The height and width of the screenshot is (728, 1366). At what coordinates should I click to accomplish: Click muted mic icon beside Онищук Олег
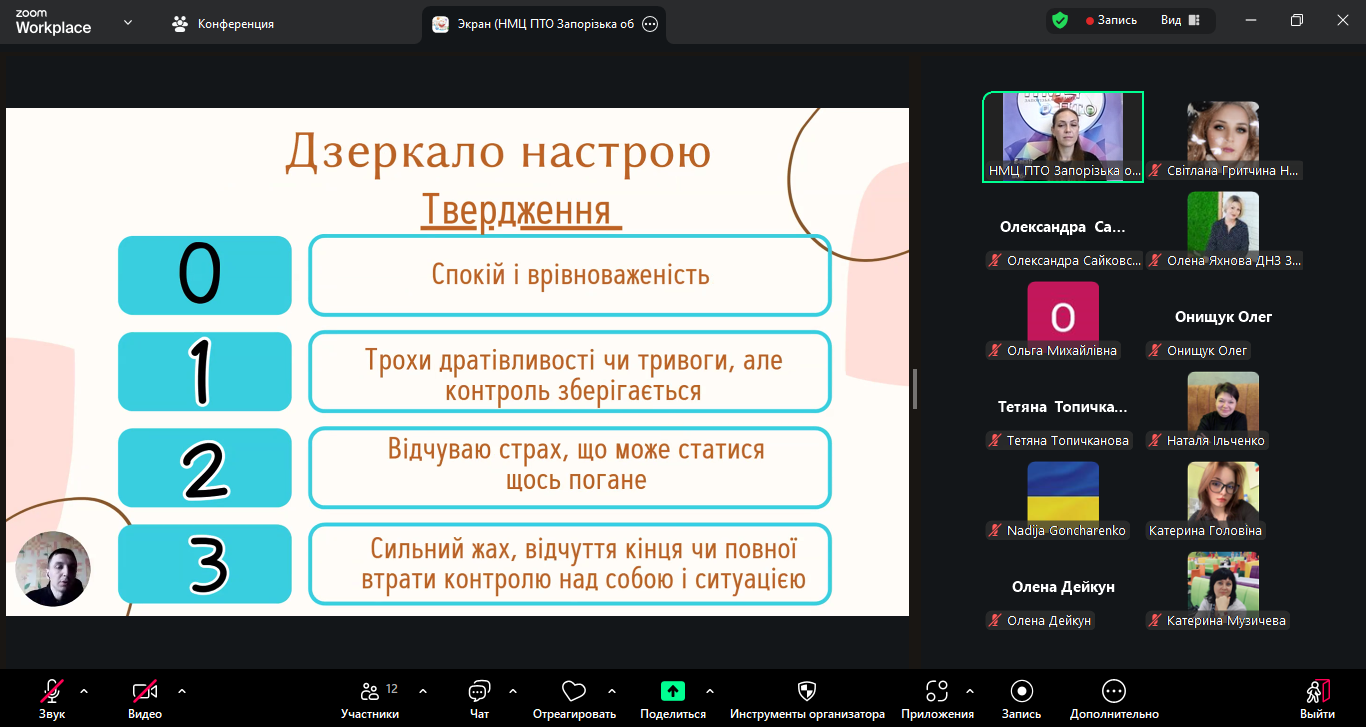pos(1155,351)
